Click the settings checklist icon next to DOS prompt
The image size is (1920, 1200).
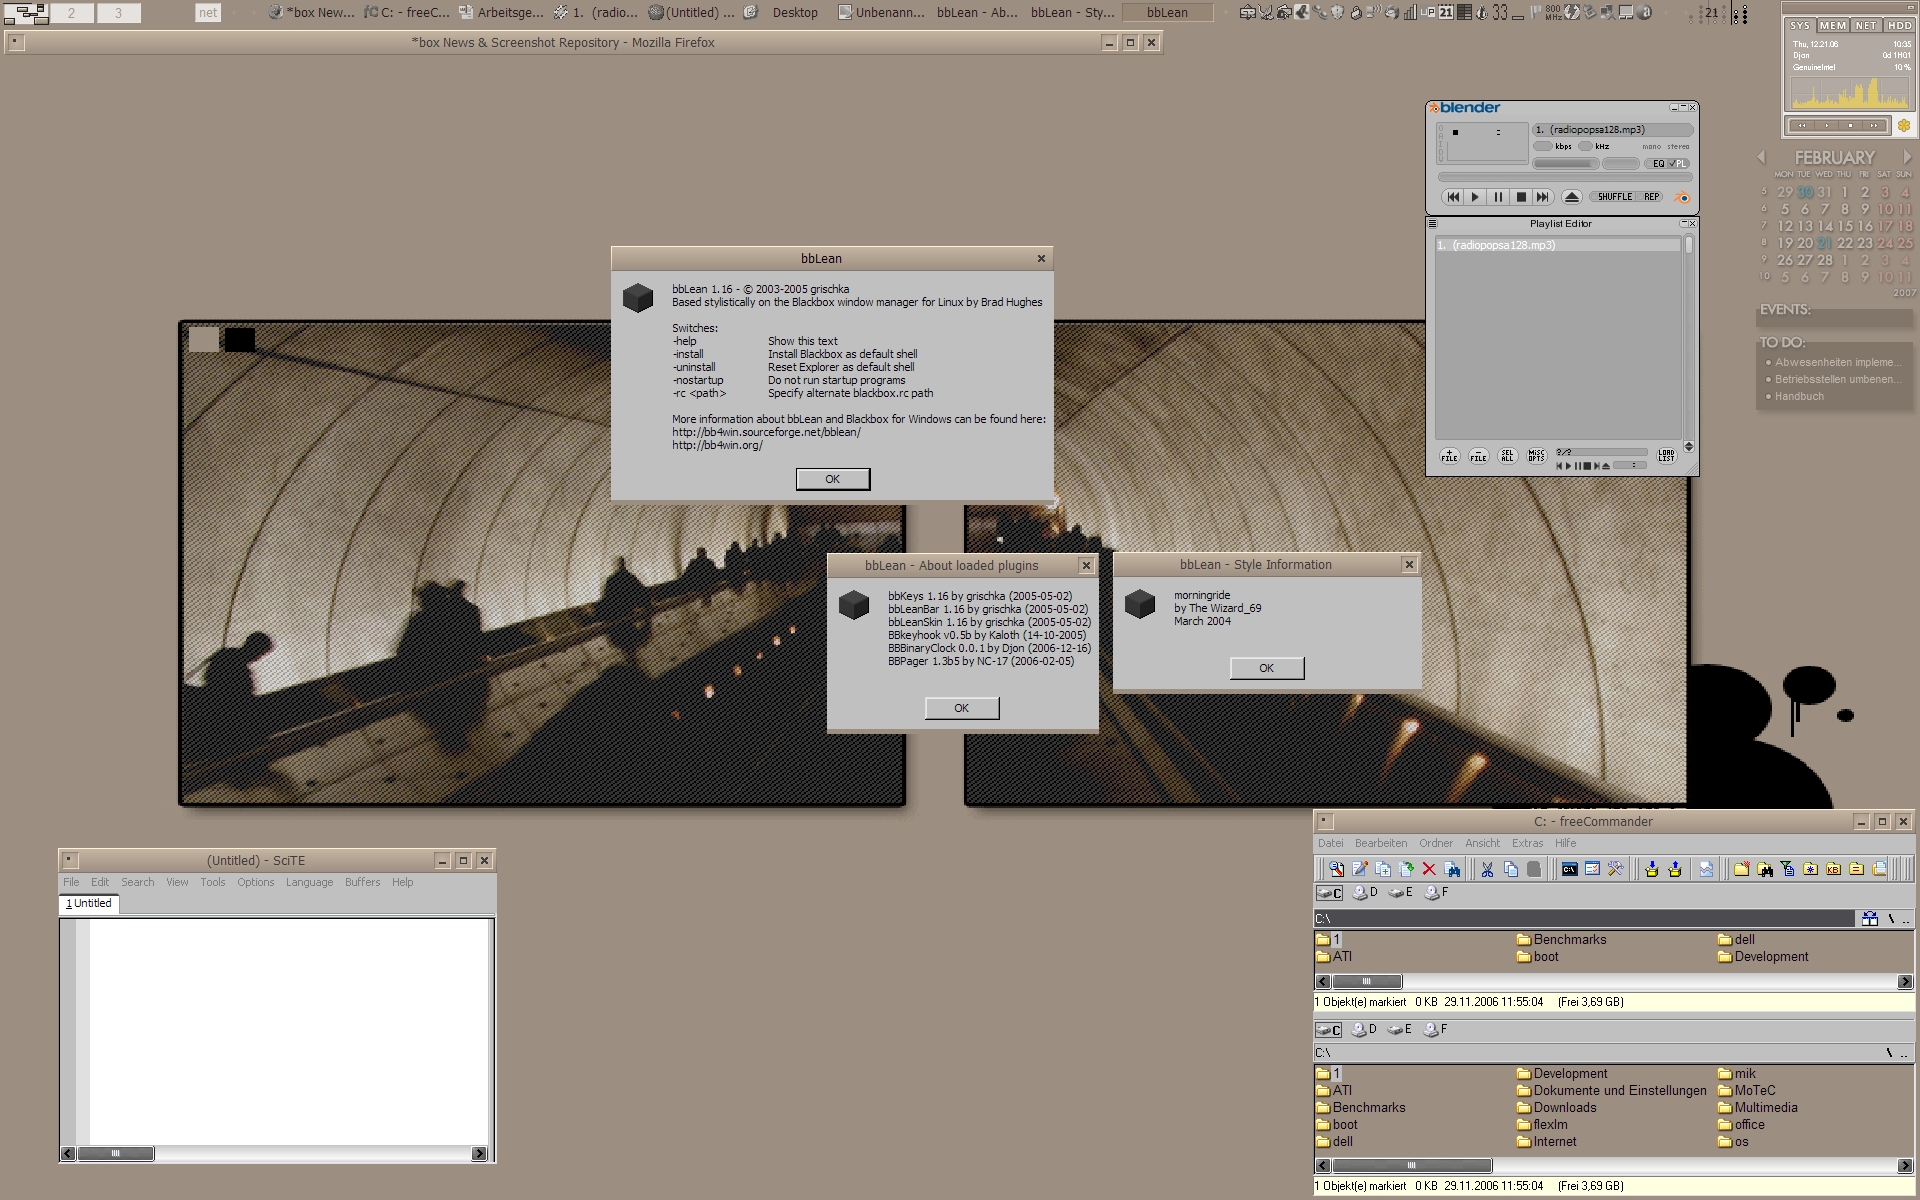(x=1593, y=869)
